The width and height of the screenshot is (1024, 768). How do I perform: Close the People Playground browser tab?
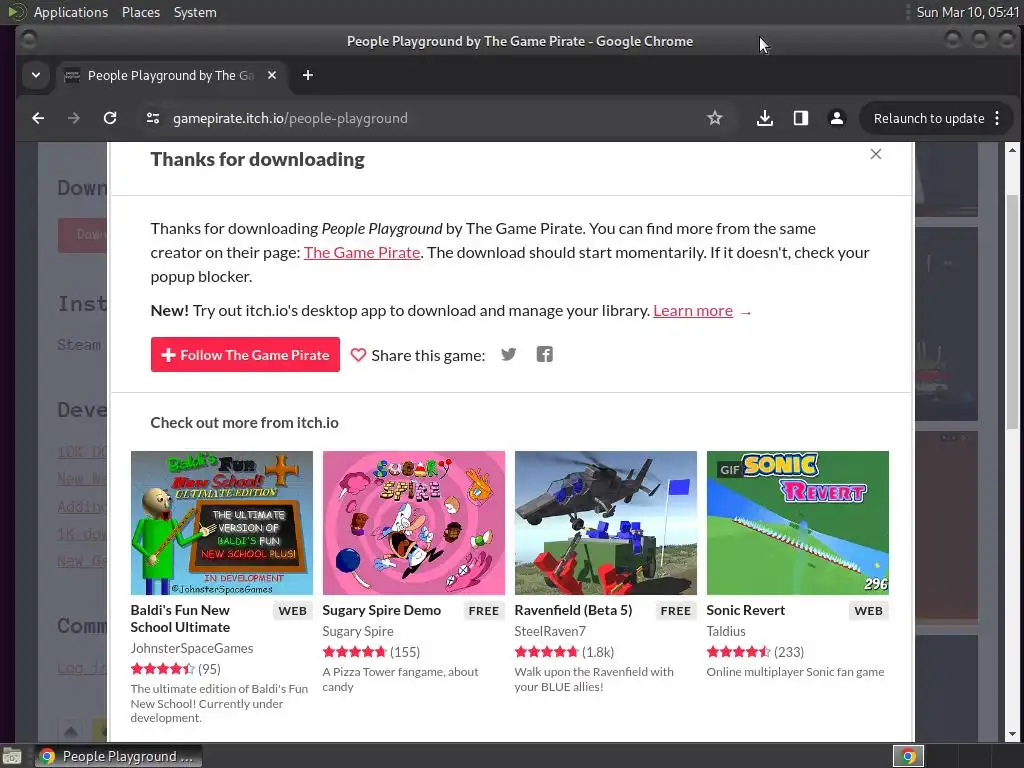tap(272, 75)
